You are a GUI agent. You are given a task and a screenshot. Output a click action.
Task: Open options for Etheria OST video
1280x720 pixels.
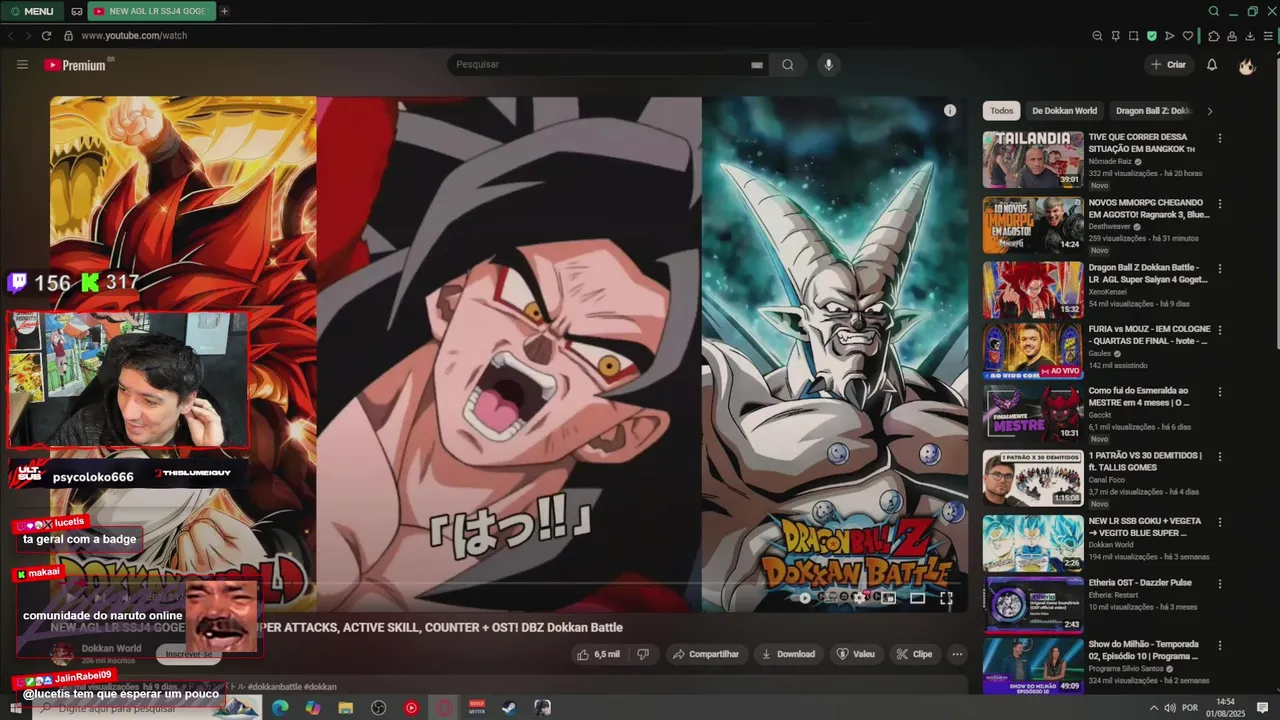[1220, 582]
